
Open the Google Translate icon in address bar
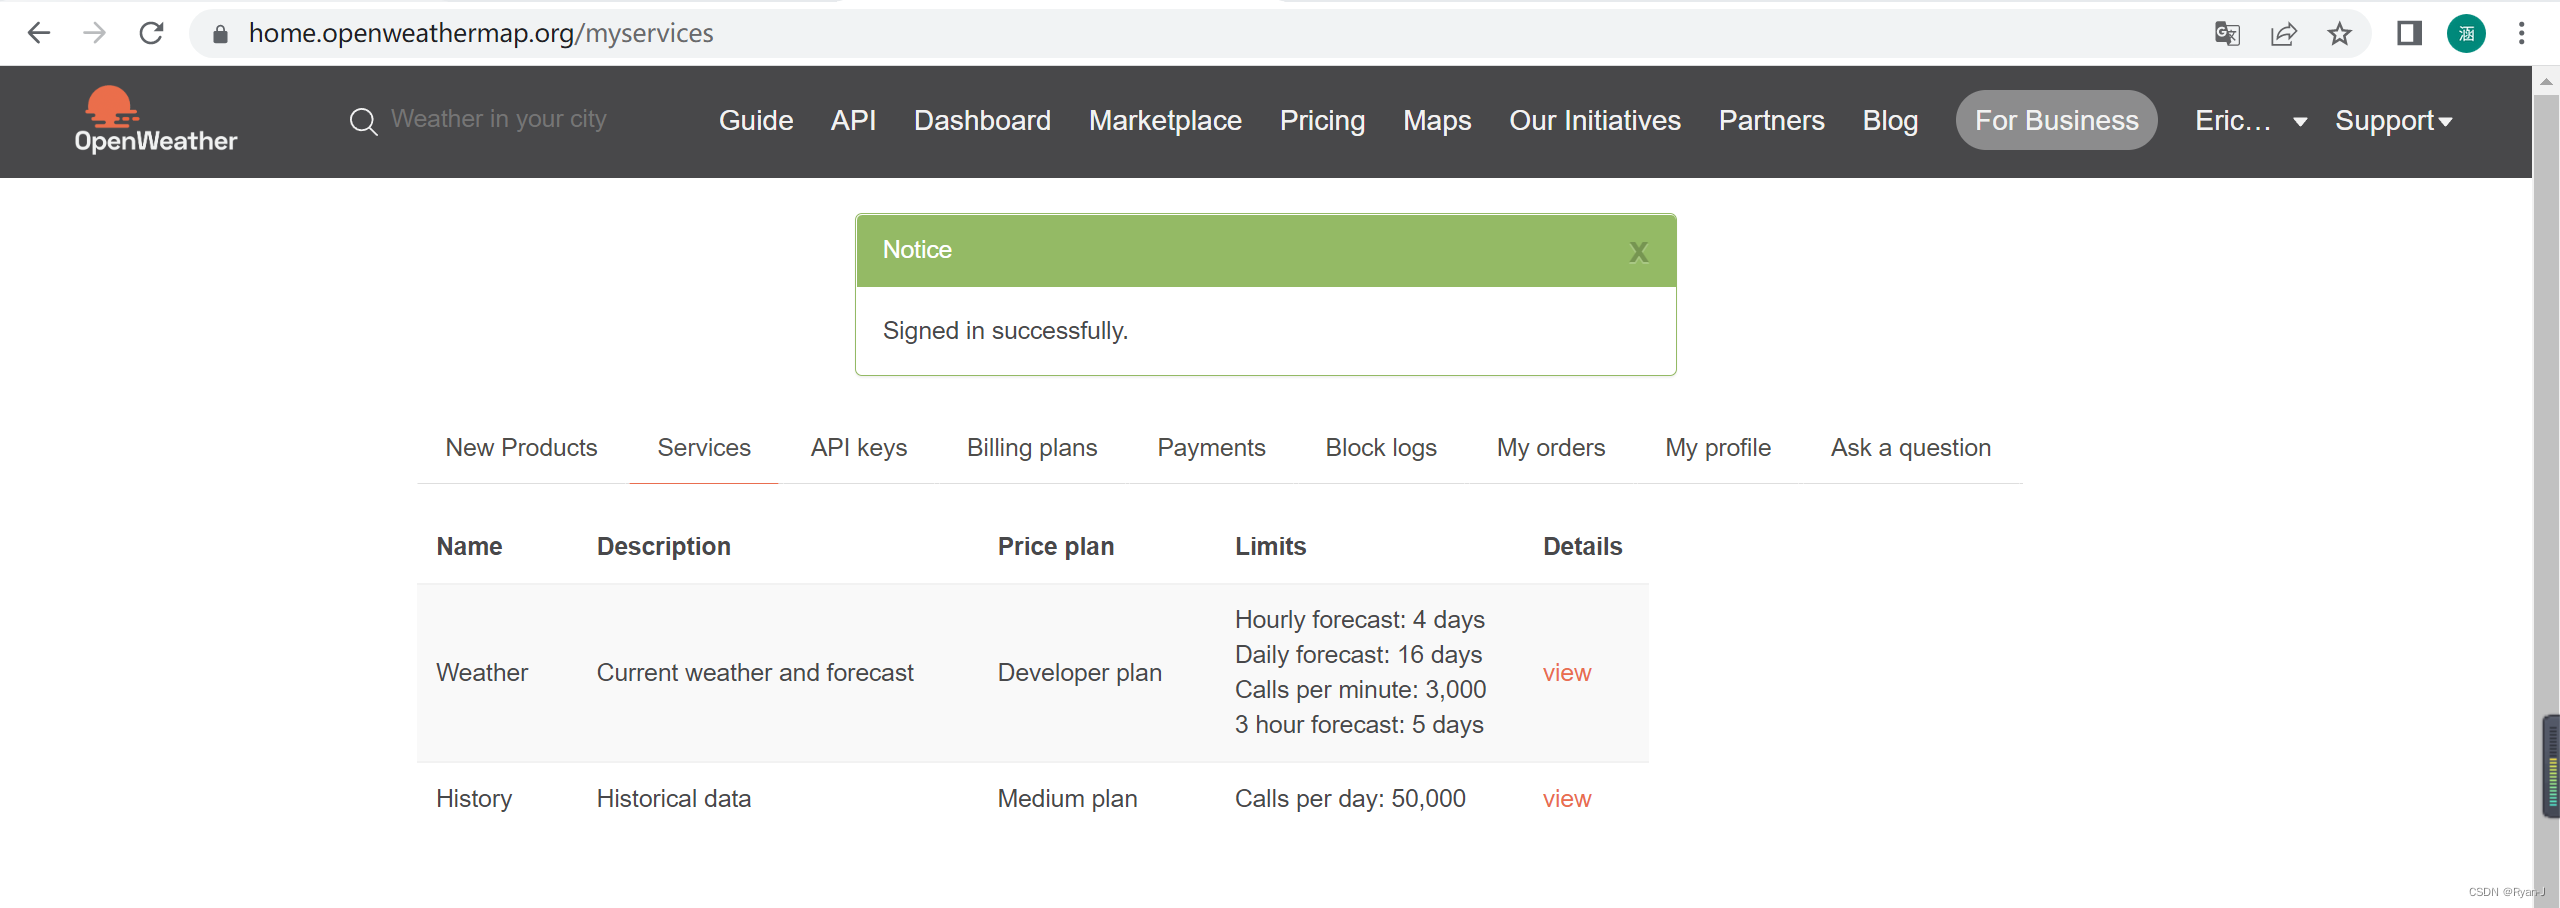pos(2227,34)
